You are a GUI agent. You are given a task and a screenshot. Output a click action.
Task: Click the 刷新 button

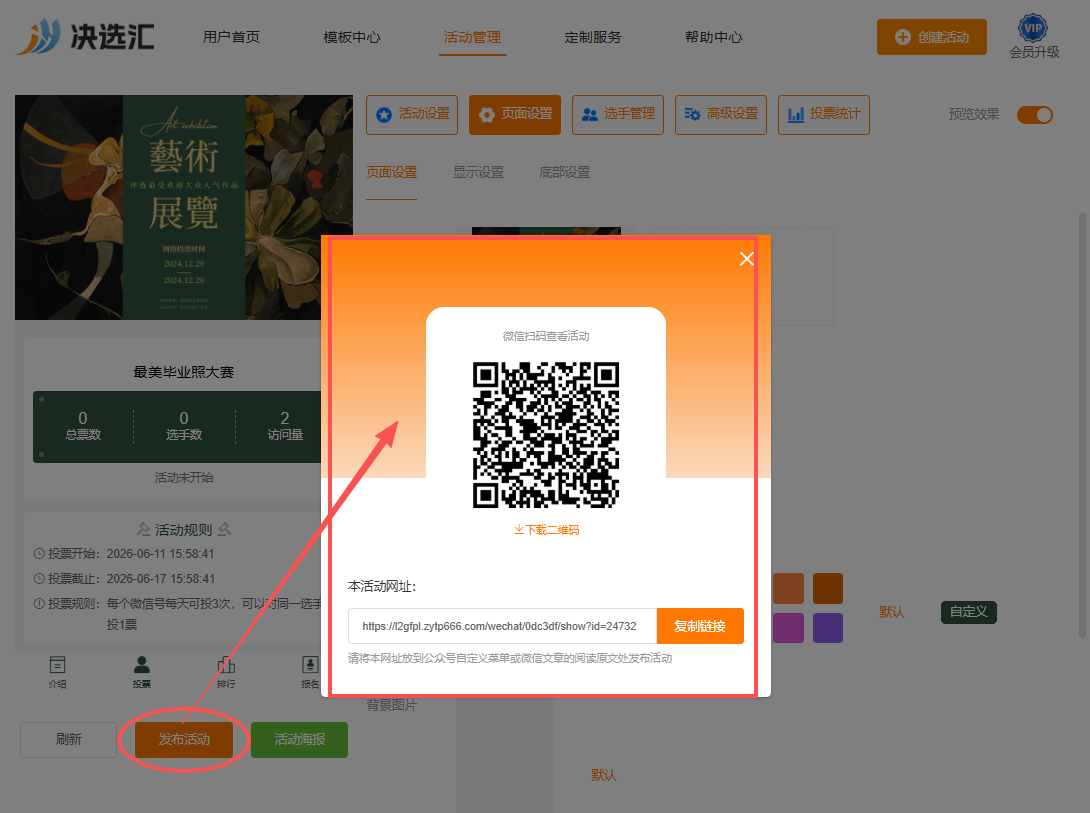[68, 739]
